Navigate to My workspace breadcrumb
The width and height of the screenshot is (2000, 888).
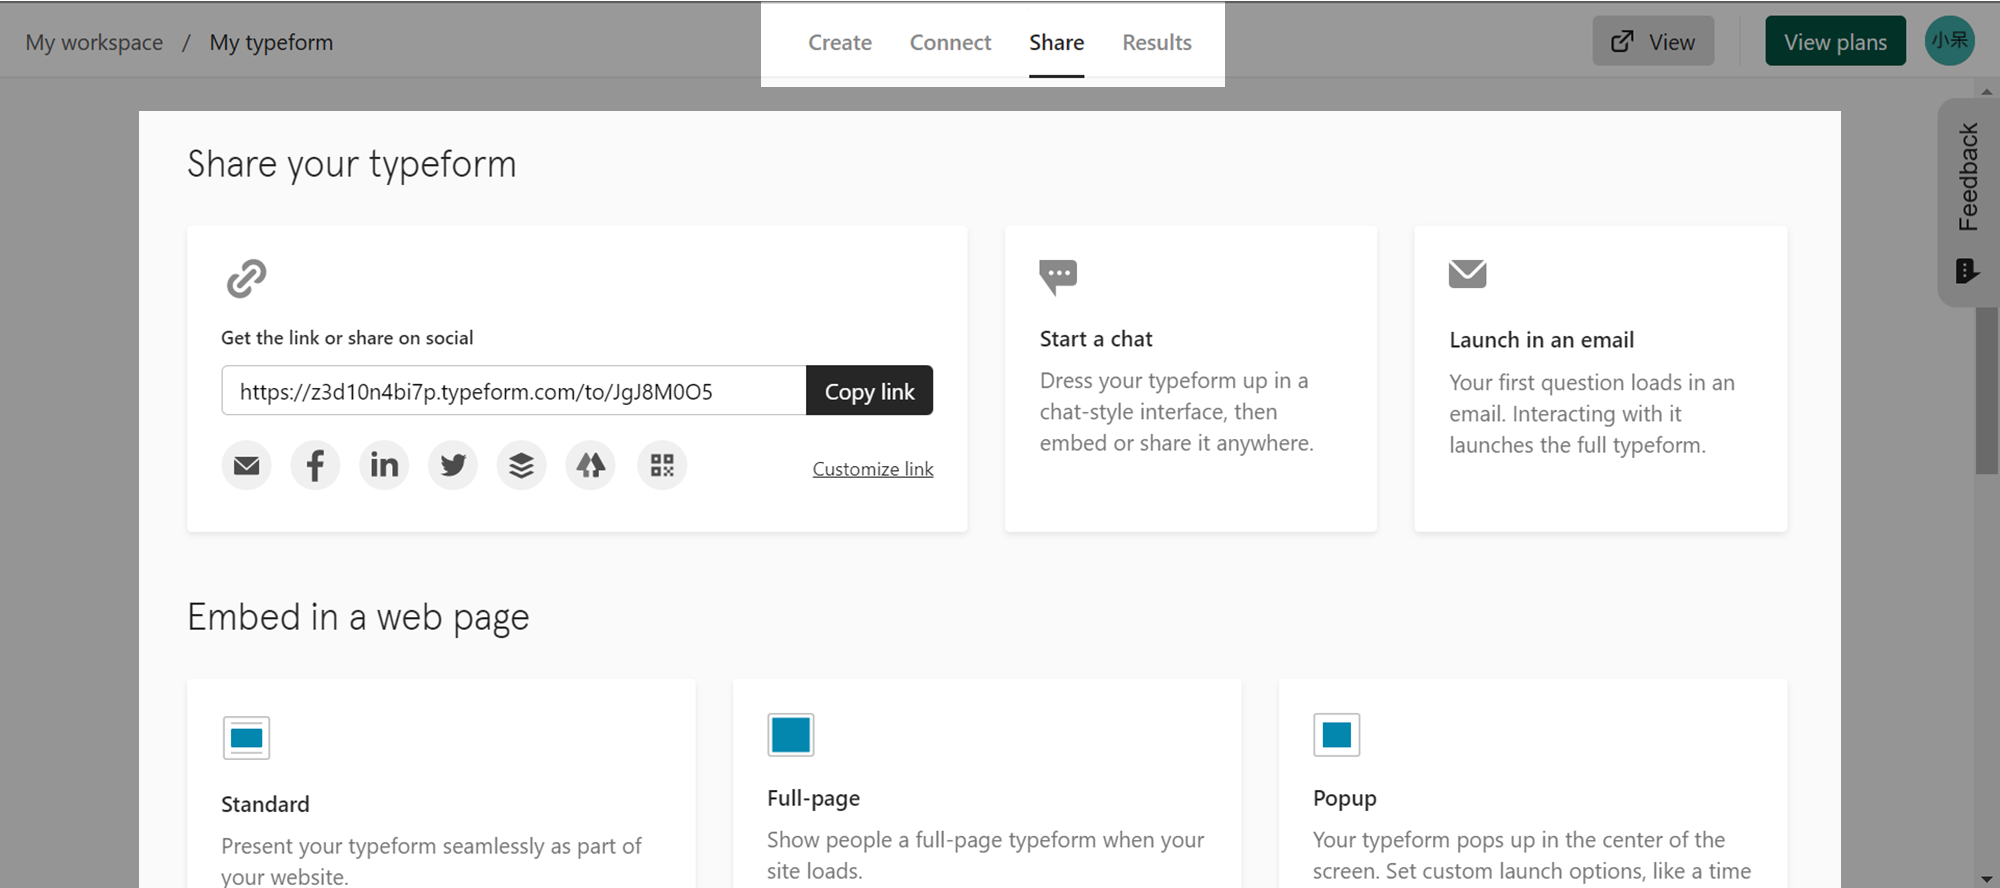[x=94, y=43]
